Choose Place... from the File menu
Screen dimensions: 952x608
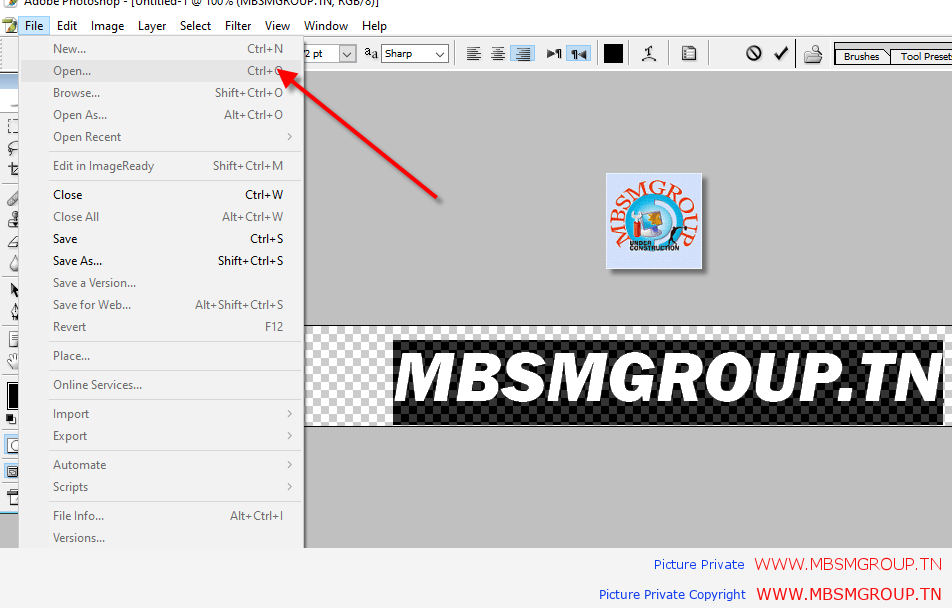[161, 356]
